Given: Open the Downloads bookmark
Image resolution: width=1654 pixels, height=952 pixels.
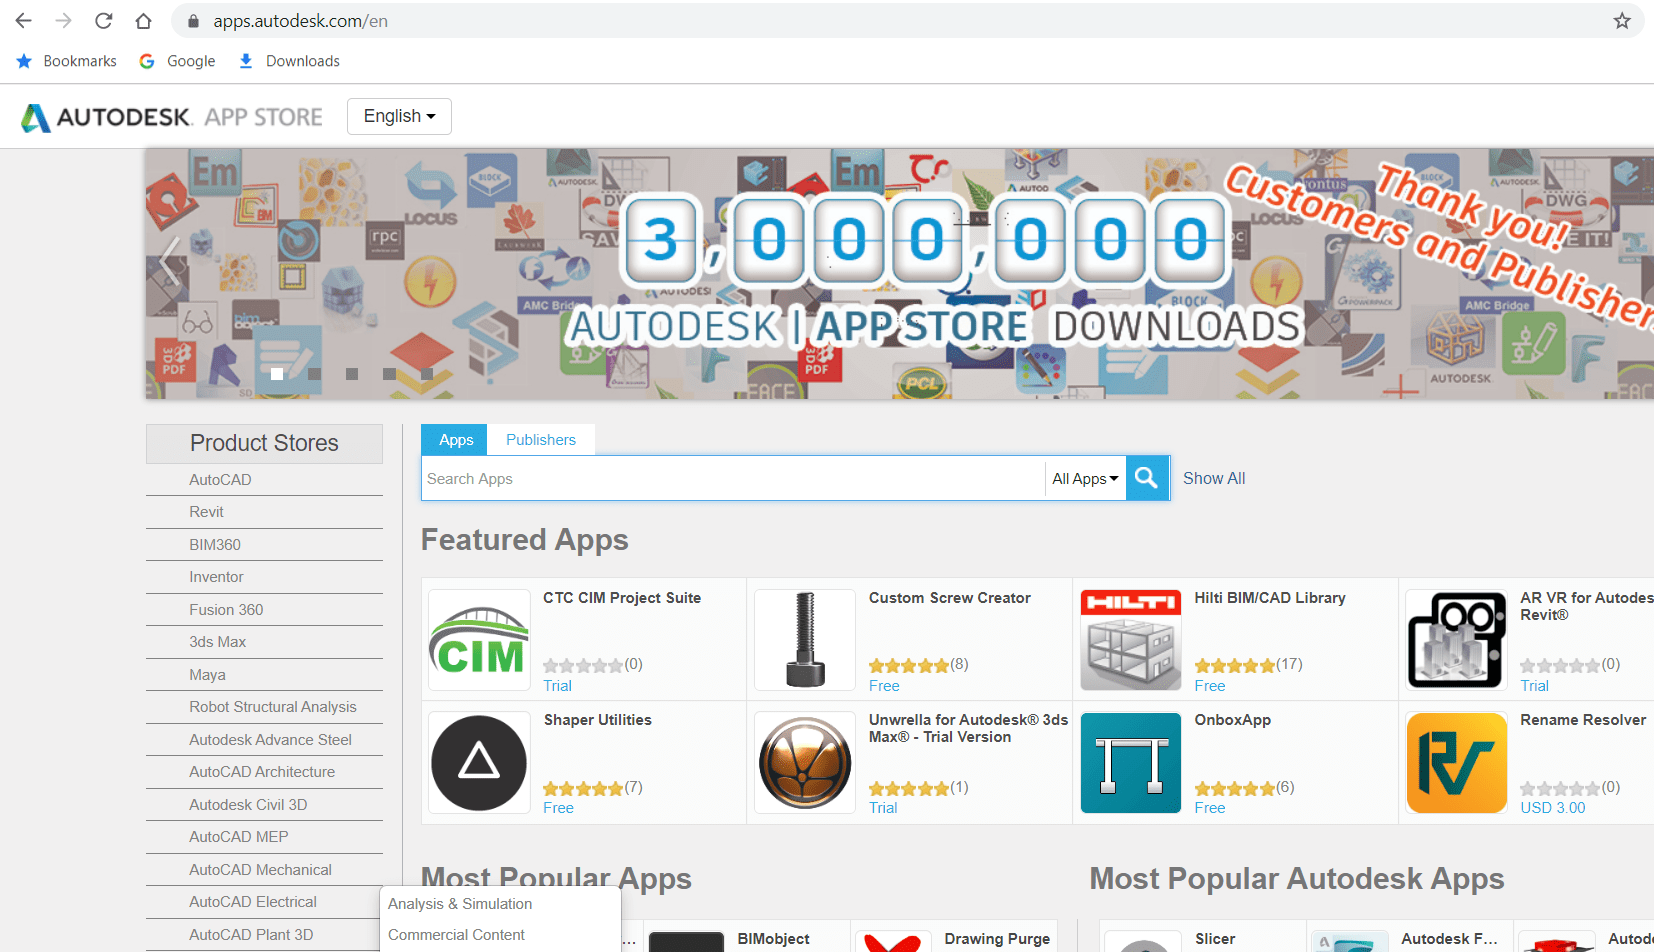Looking at the screenshot, I should [x=289, y=61].
